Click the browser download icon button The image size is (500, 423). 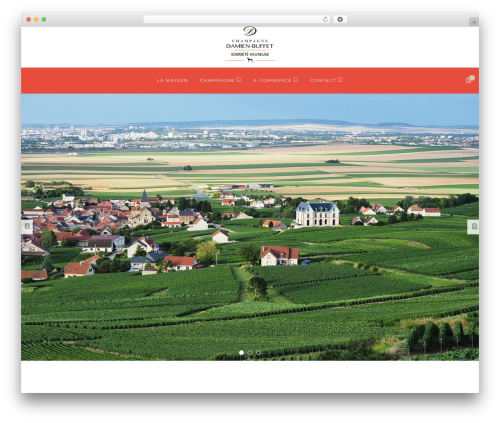[x=340, y=19]
